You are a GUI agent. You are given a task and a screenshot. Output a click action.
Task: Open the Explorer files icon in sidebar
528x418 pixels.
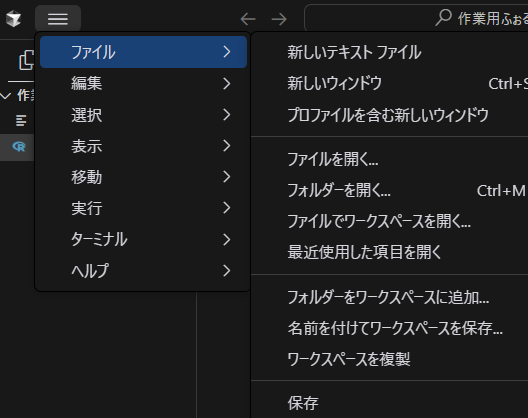click(27, 60)
